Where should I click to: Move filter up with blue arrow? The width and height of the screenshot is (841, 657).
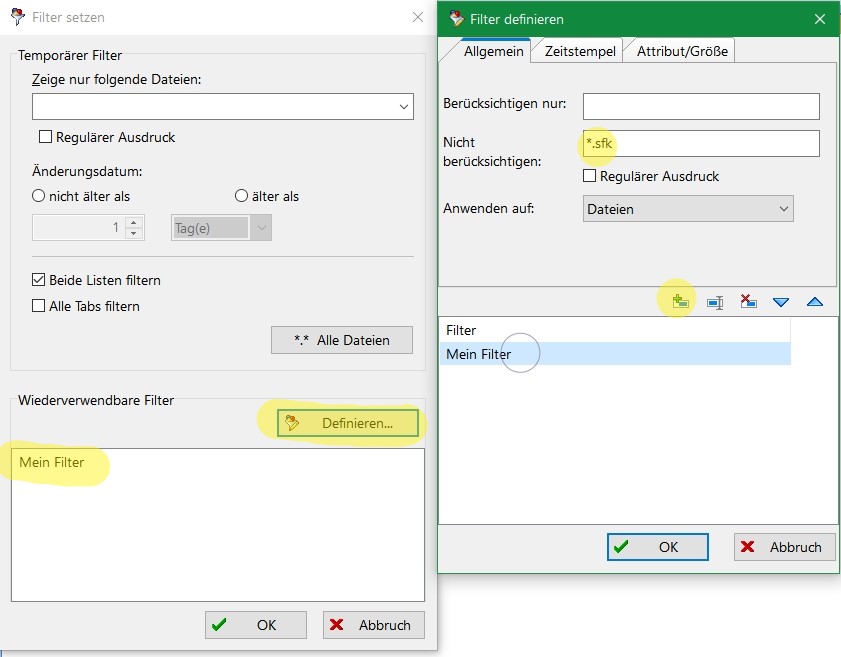tap(815, 301)
